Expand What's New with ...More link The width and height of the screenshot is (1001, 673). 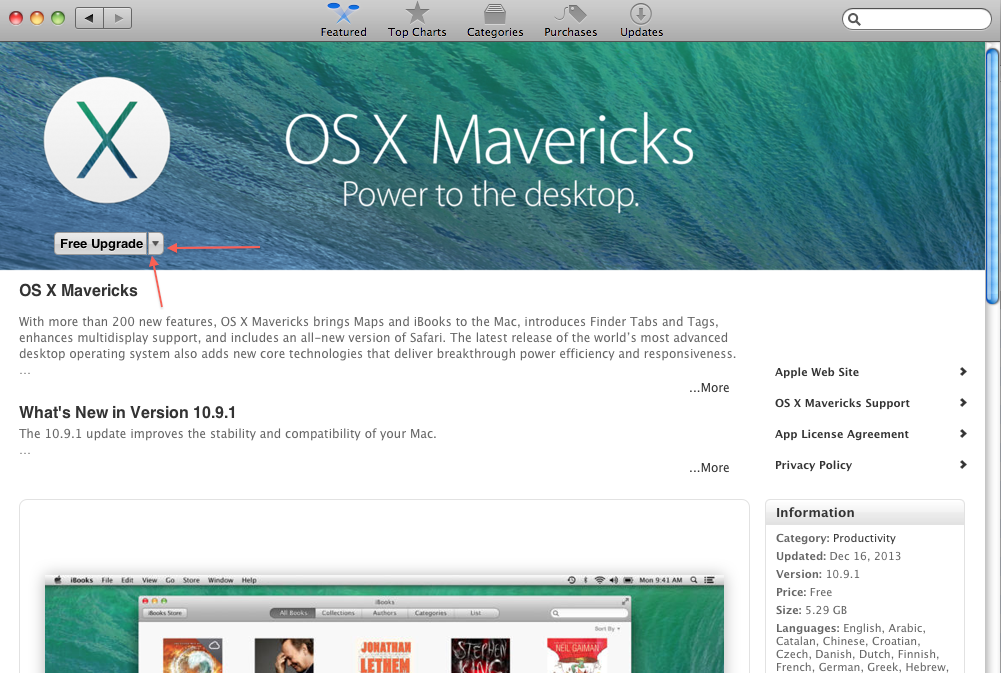(x=709, y=467)
